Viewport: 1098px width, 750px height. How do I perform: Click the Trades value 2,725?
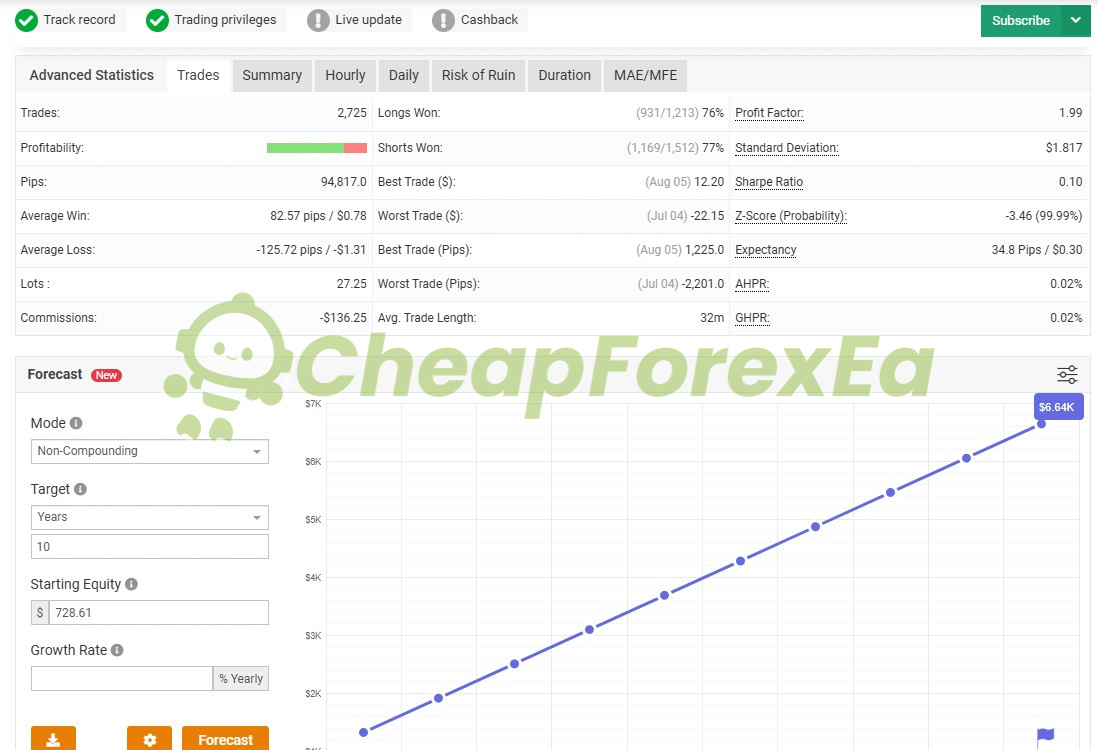click(x=352, y=113)
